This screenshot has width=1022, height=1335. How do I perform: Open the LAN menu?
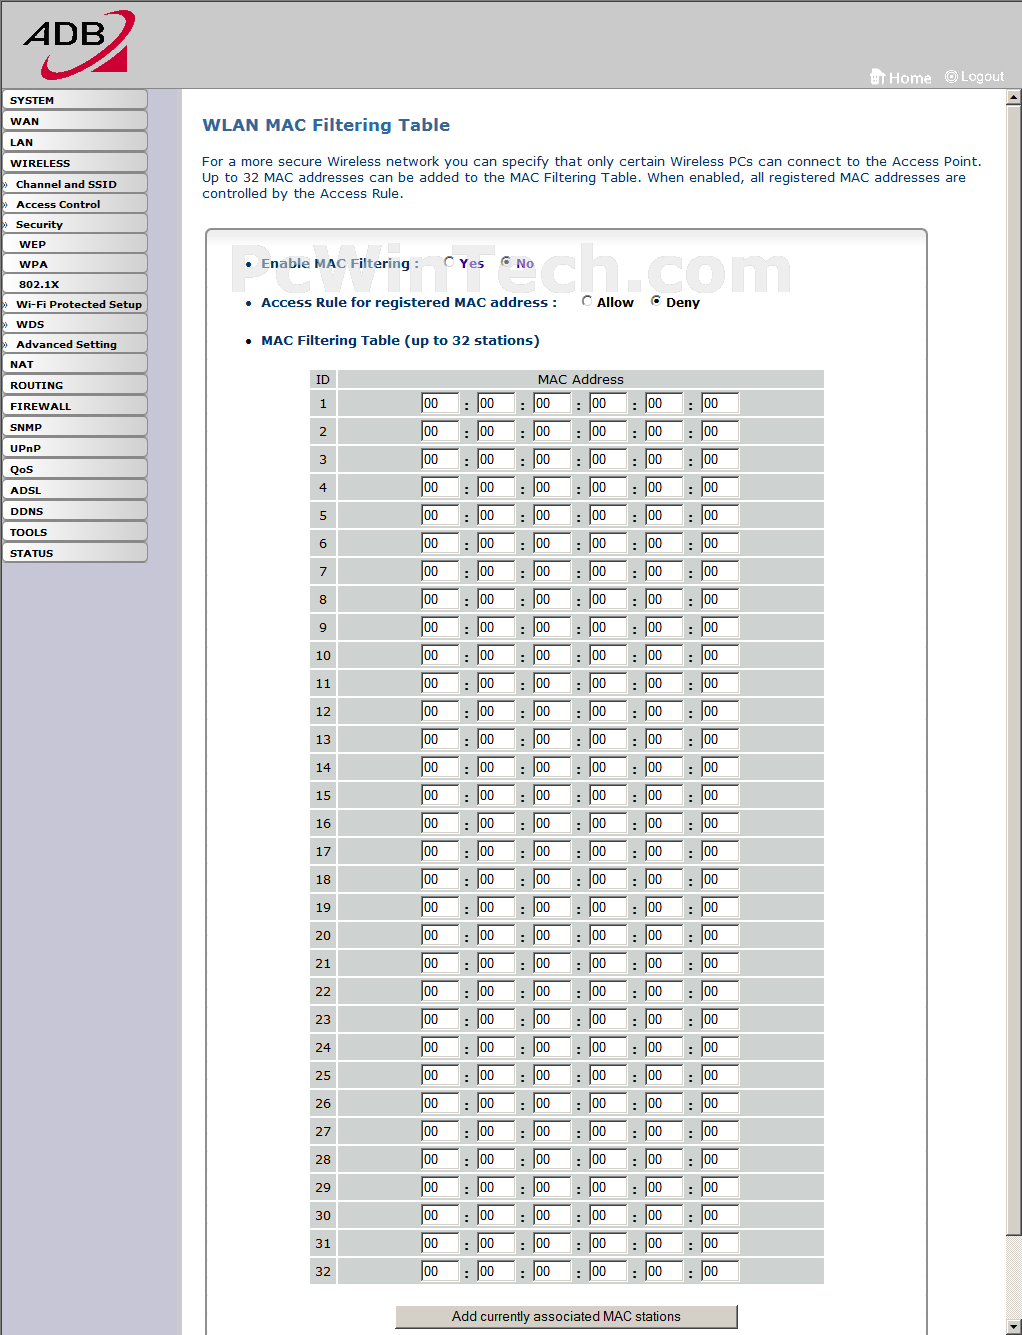tap(75, 142)
